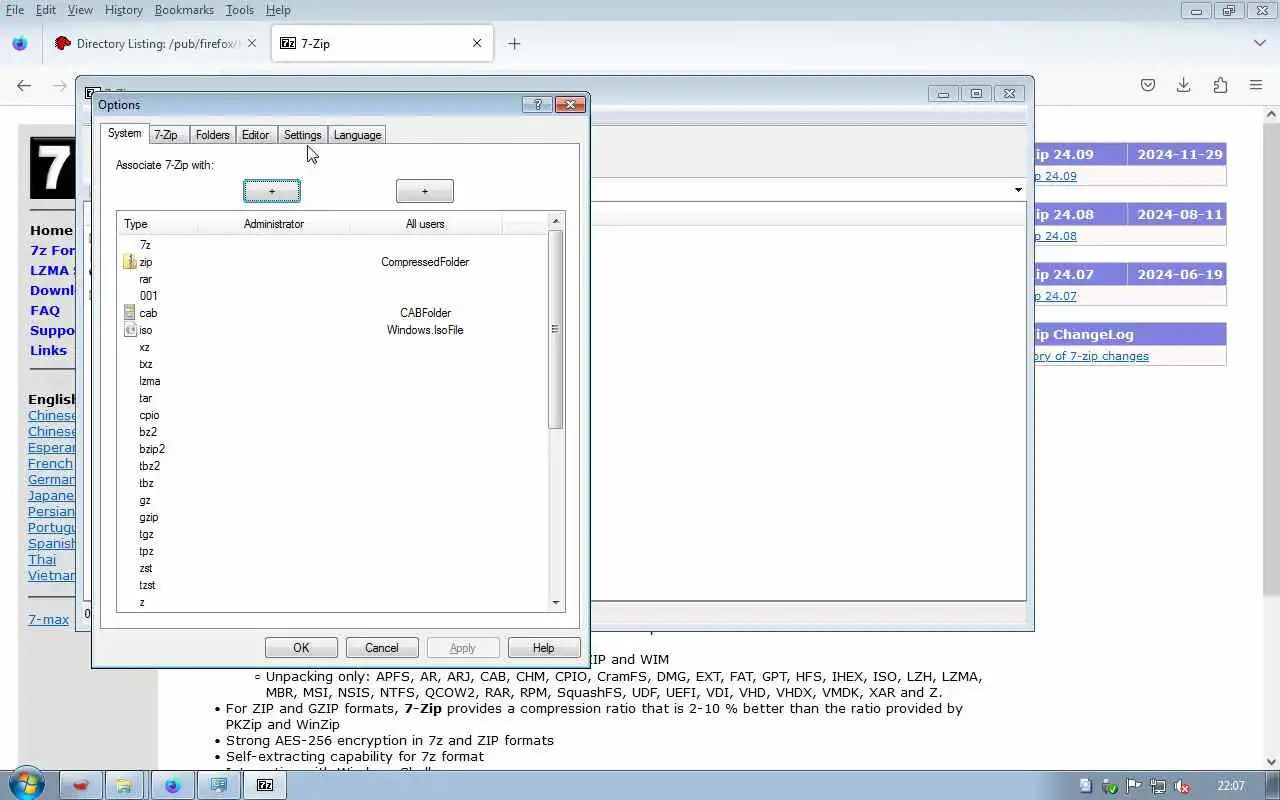Go back with the Firefox back arrow
The width and height of the screenshot is (1280, 800).
pyautogui.click(x=24, y=85)
